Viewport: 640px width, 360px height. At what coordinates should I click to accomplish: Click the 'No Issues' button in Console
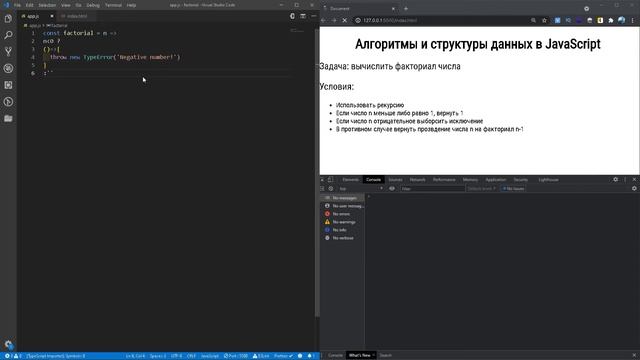click(513, 189)
